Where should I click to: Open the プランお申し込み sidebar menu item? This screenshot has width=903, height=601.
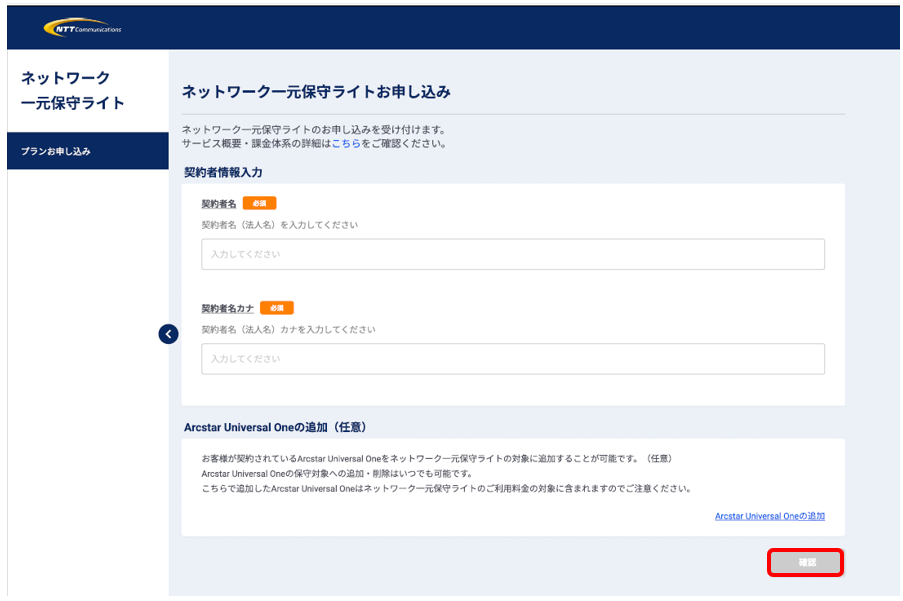88,151
